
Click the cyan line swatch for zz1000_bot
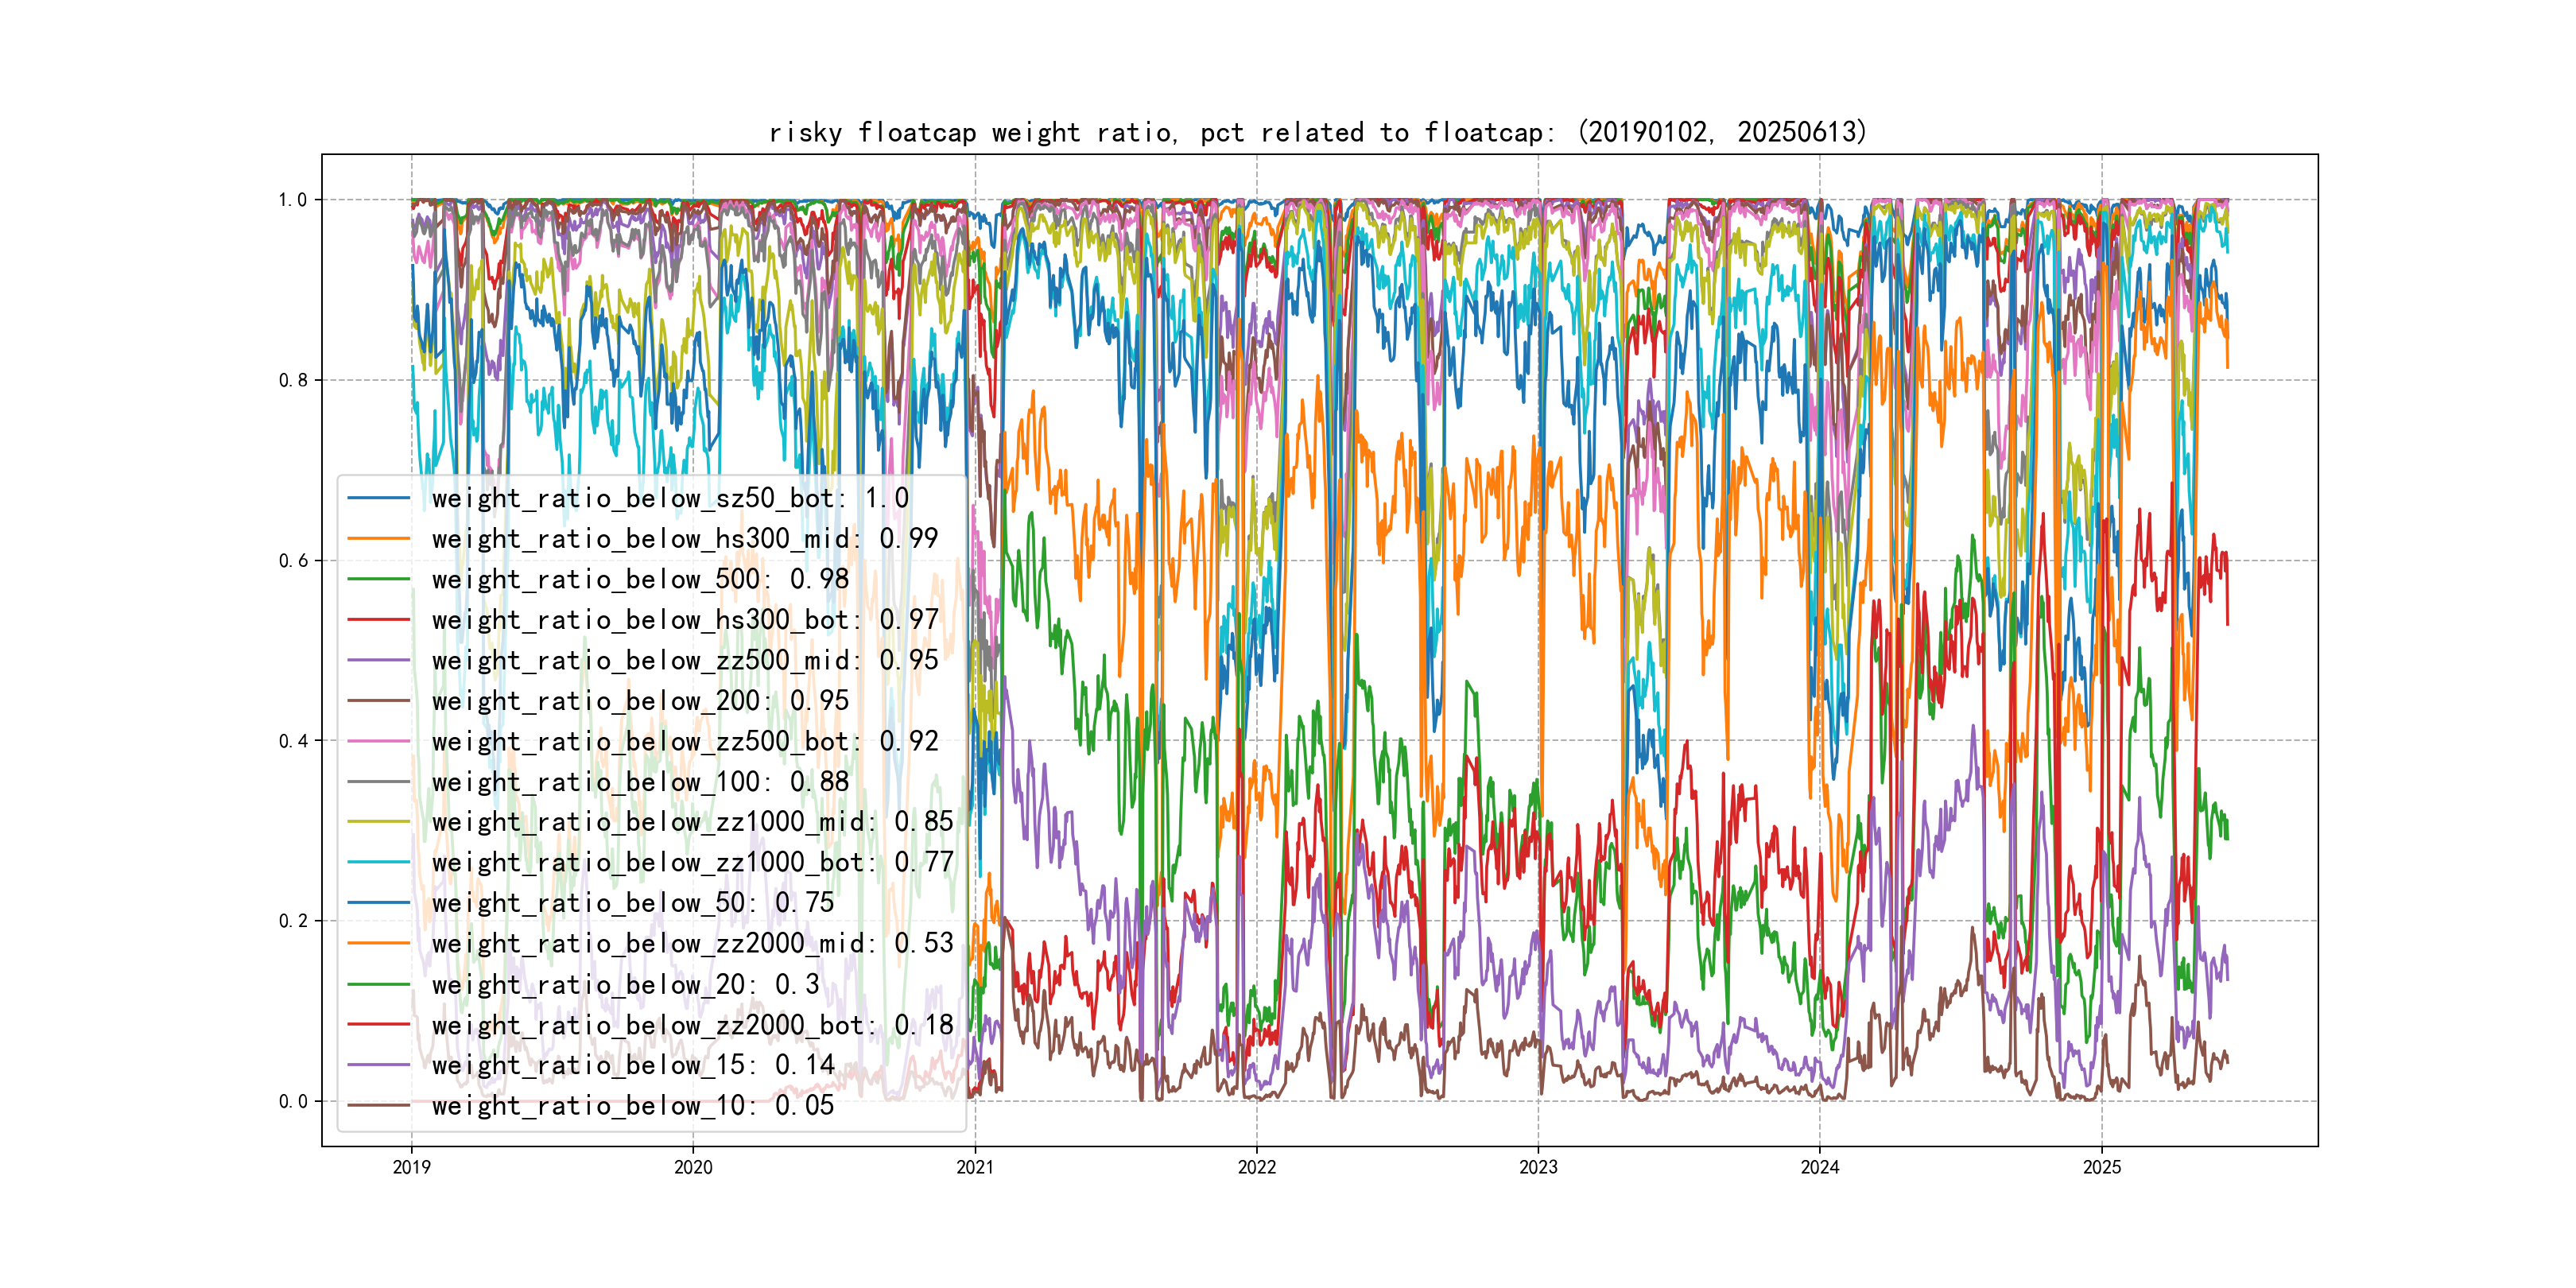tap(379, 862)
